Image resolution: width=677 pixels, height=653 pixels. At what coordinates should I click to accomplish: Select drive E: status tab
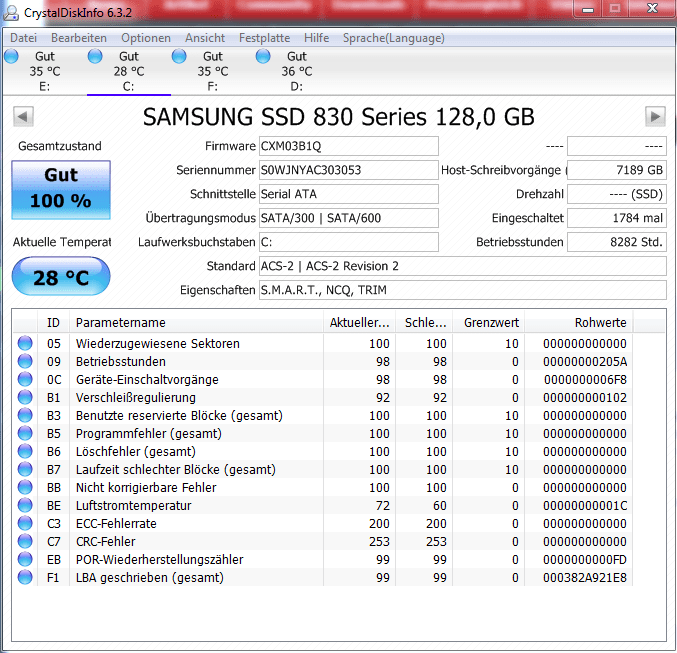click(44, 71)
